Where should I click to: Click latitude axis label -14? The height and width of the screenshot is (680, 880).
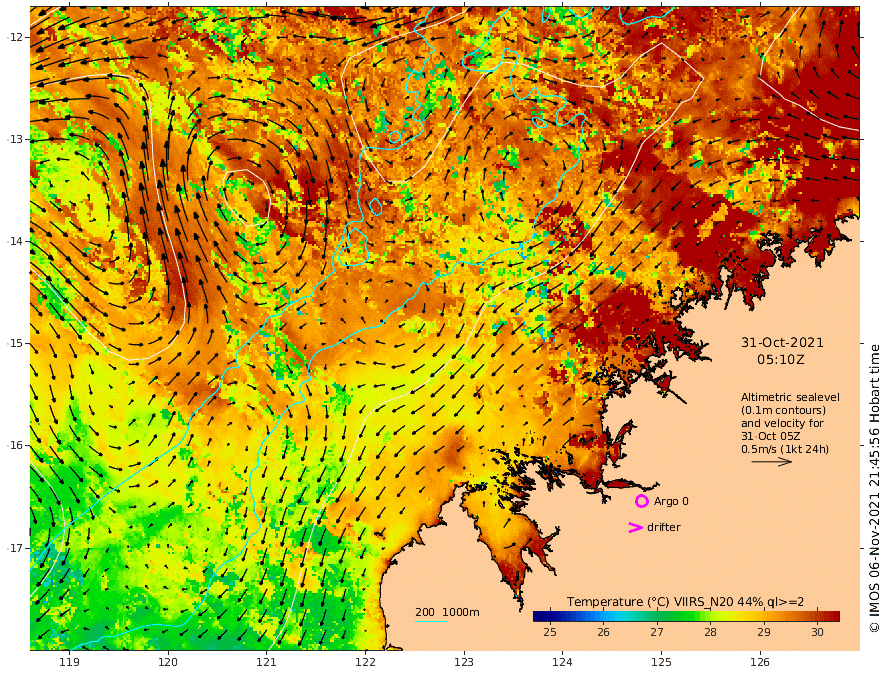pos(16,241)
